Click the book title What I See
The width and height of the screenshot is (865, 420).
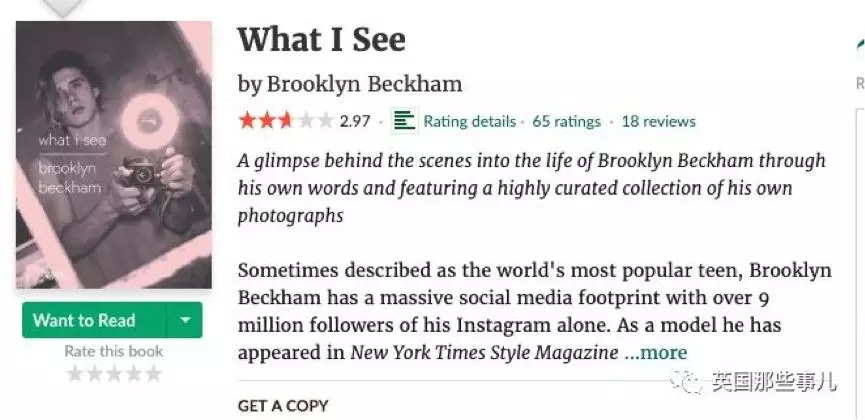[321, 40]
